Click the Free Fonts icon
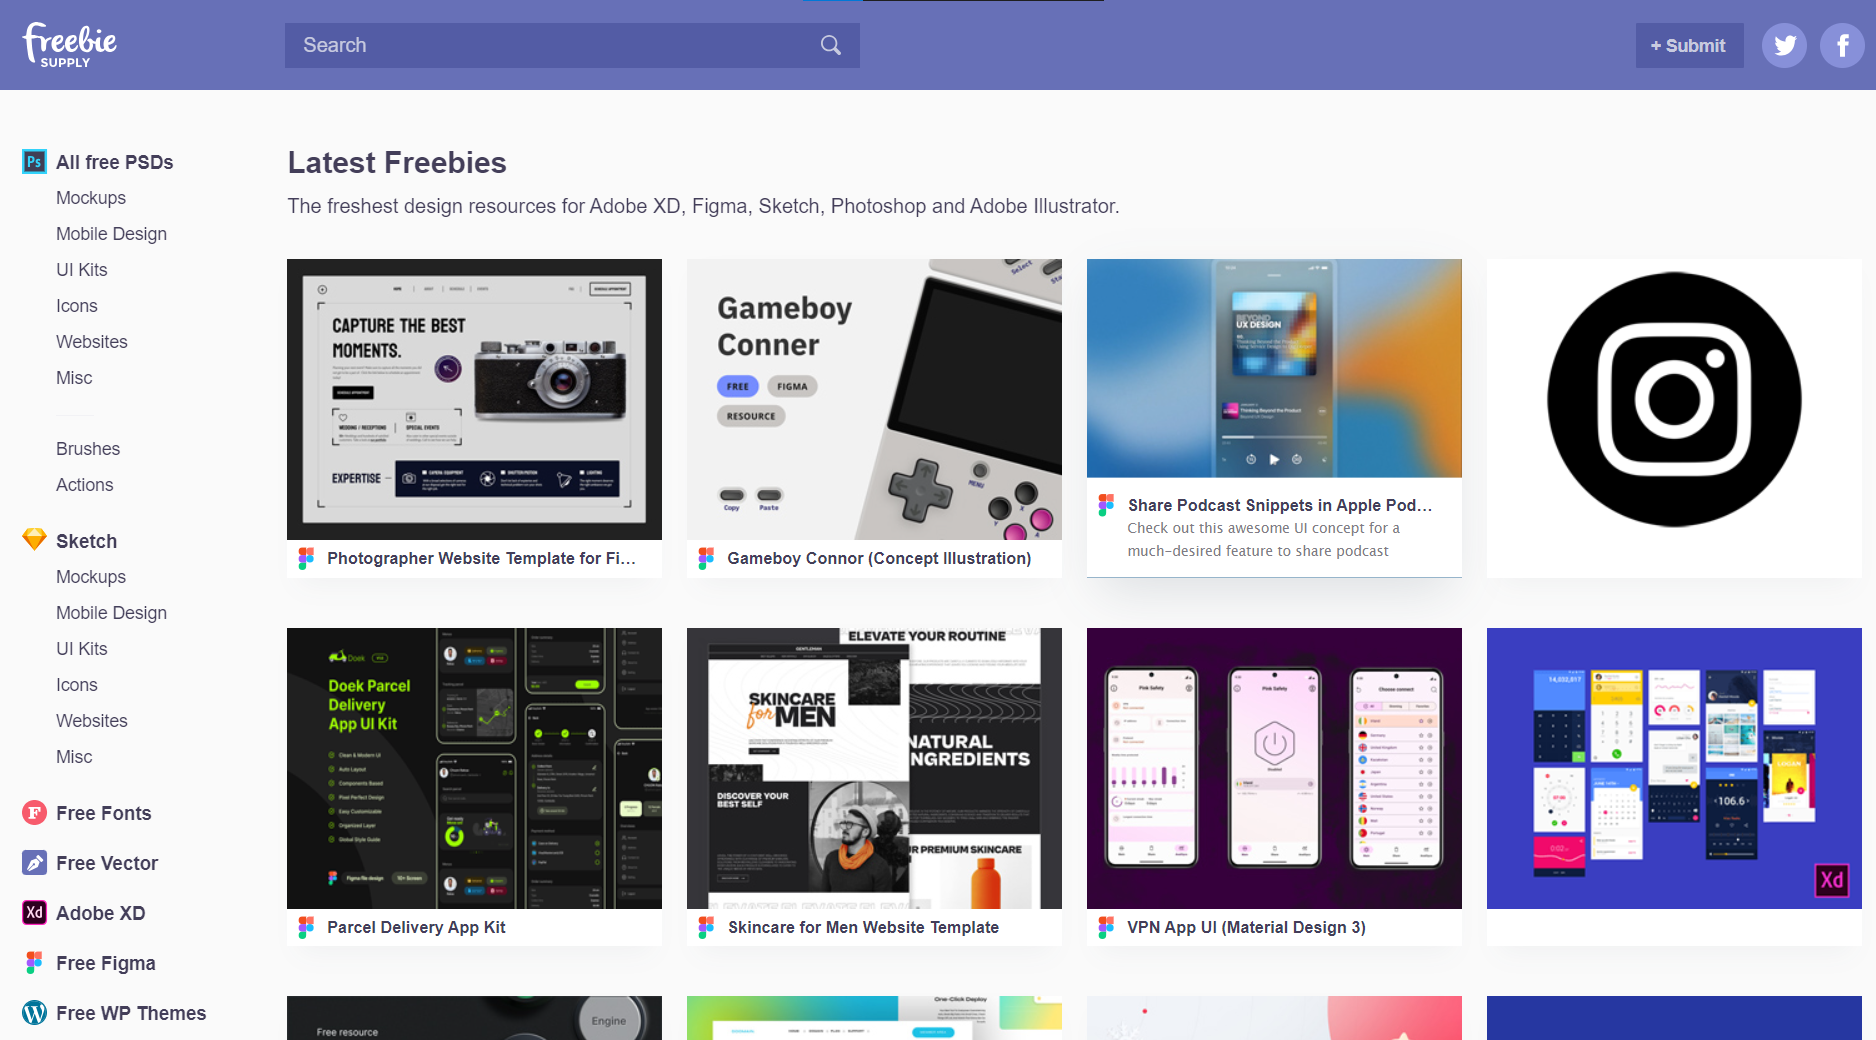1876x1040 pixels. click(34, 812)
